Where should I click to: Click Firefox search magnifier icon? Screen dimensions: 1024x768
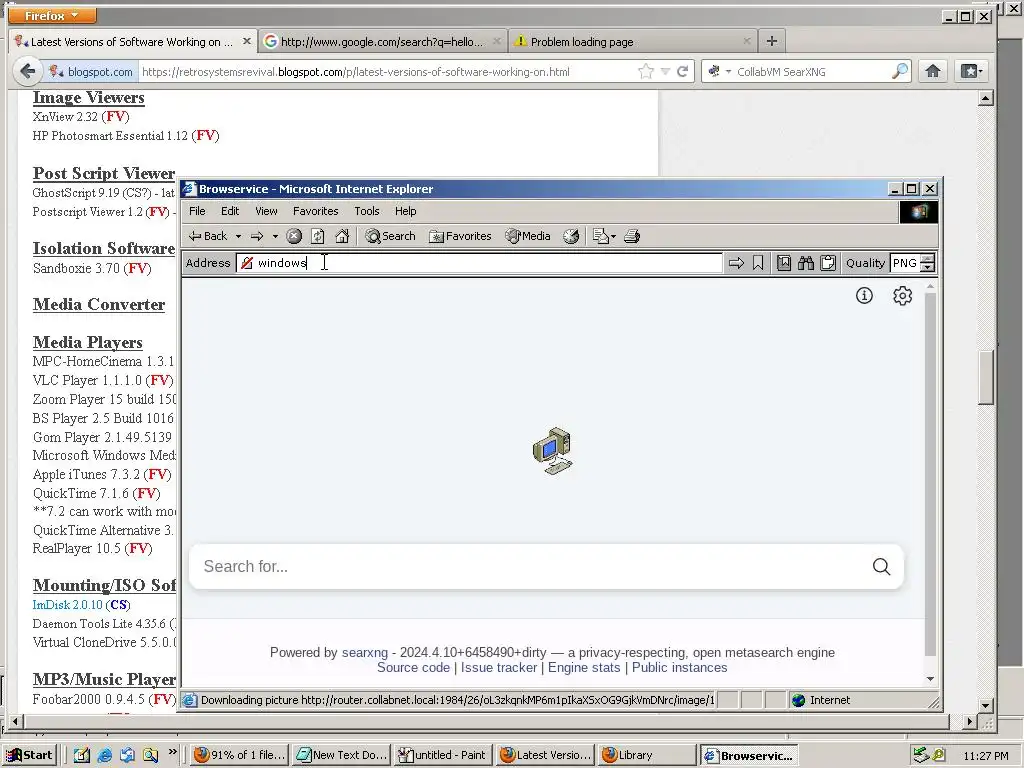click(x=900, y=71)
